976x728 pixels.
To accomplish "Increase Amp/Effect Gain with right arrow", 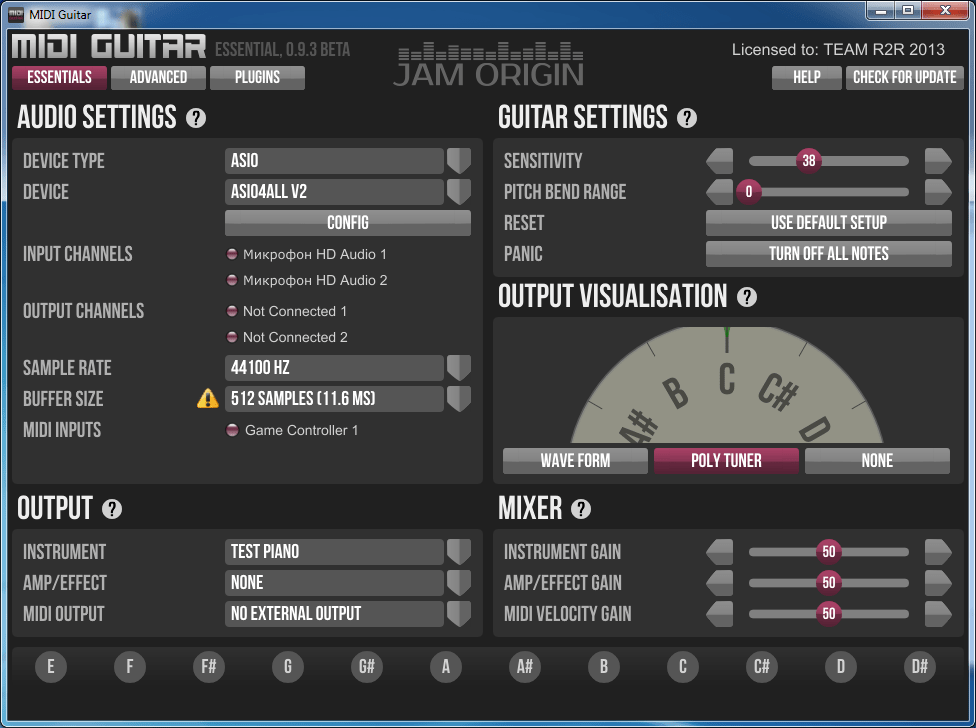I will tap(938, 582).
